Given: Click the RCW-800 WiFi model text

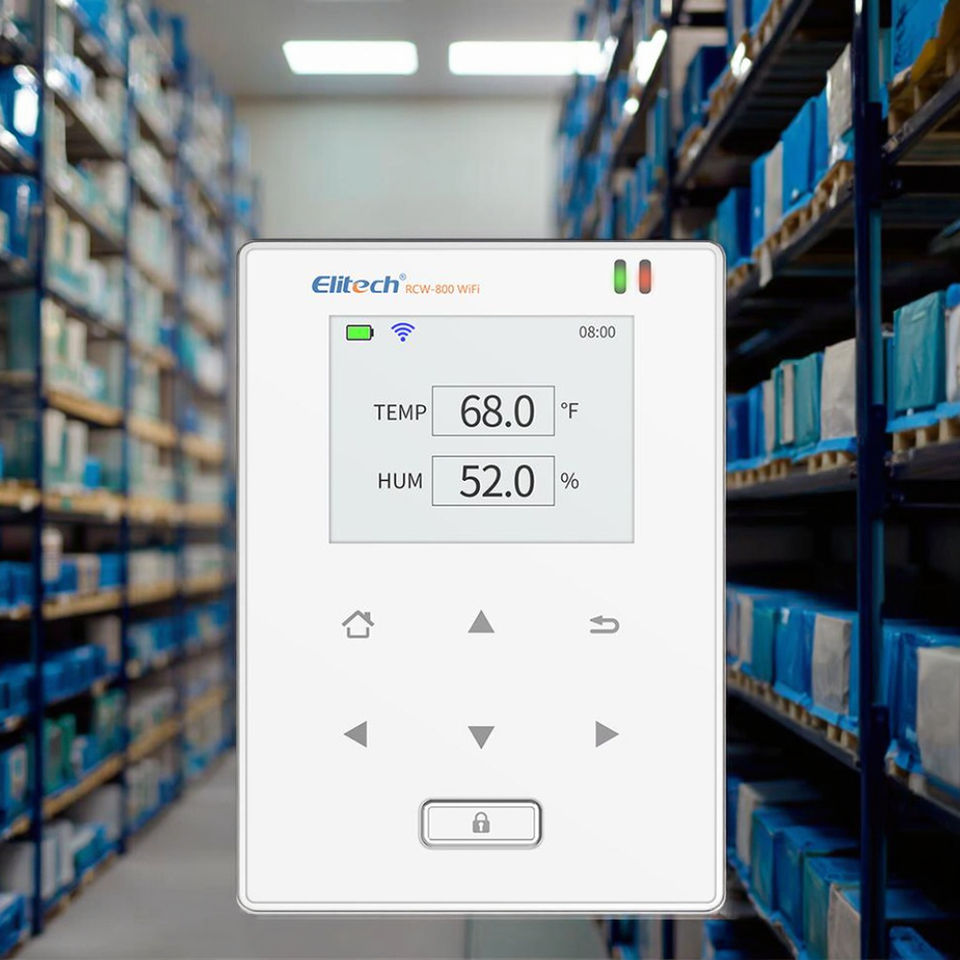Looking at the screenshot, I should point(442,288).
